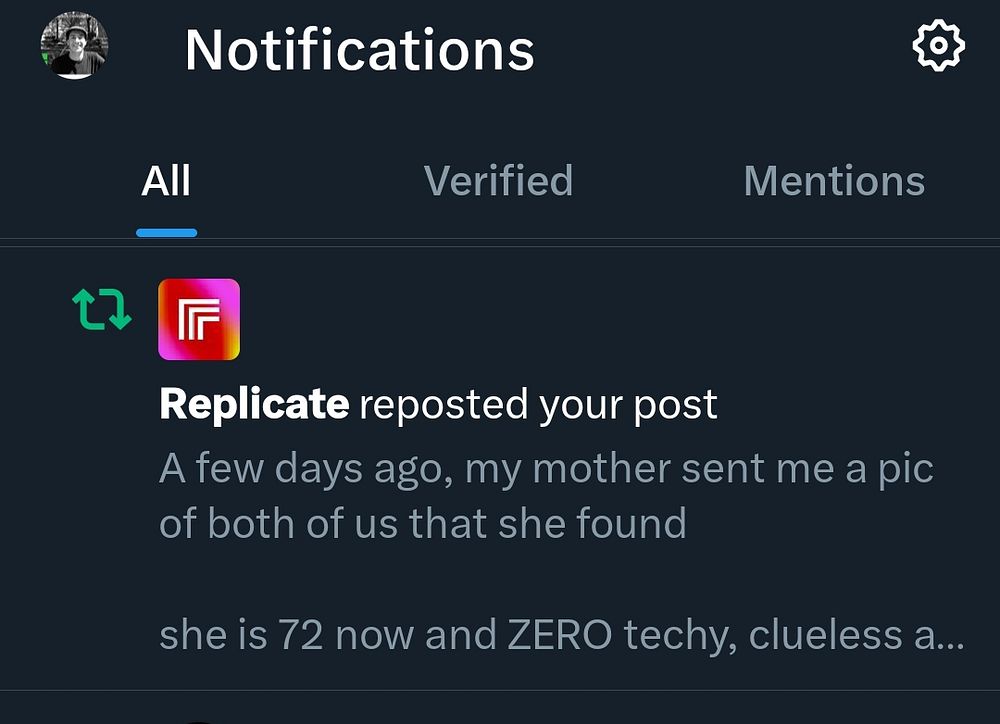Open post preview starting "A few days ago"

545,468
